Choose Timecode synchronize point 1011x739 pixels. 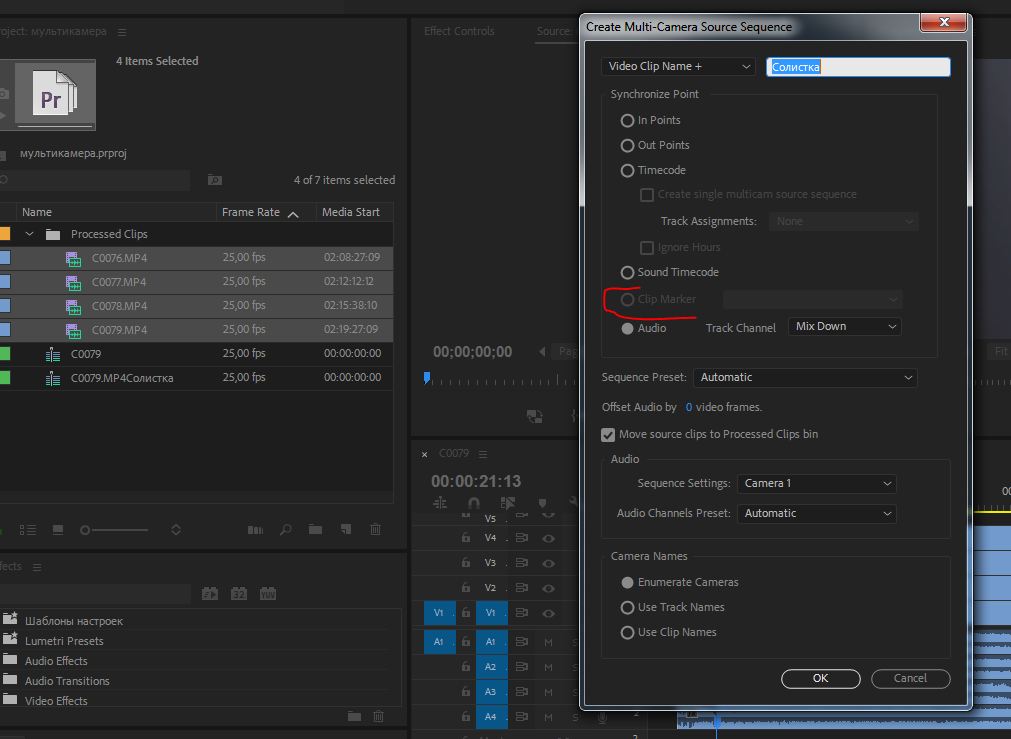(627, 171)
